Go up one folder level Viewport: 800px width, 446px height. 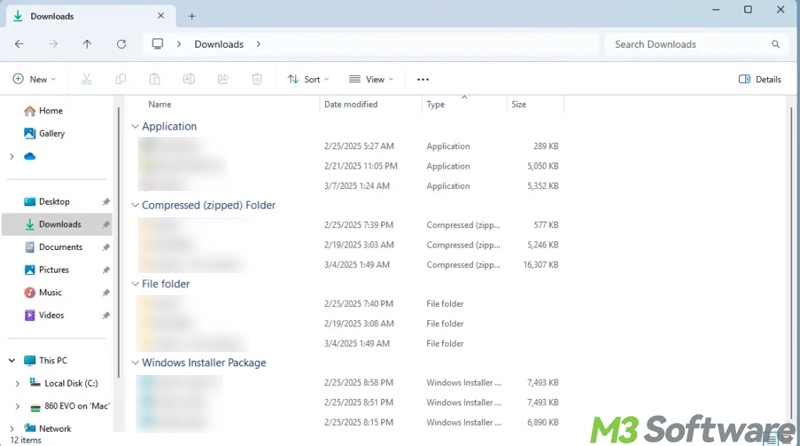point(87,44)
